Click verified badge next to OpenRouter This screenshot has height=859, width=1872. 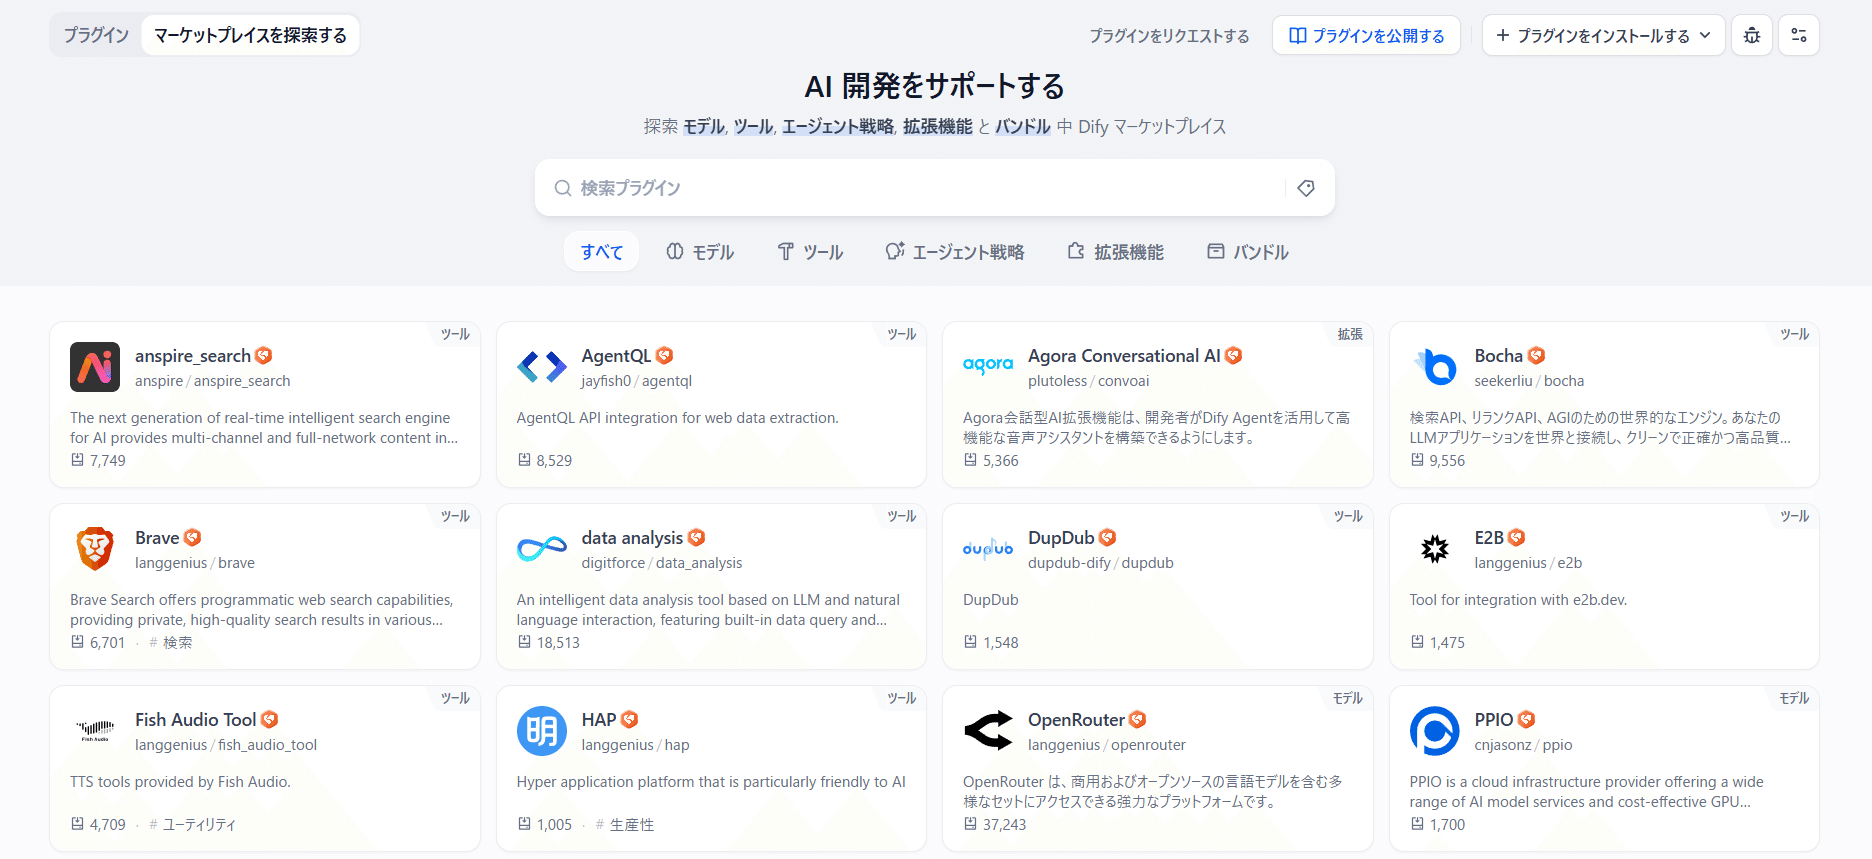click(x=1138, y=720)
